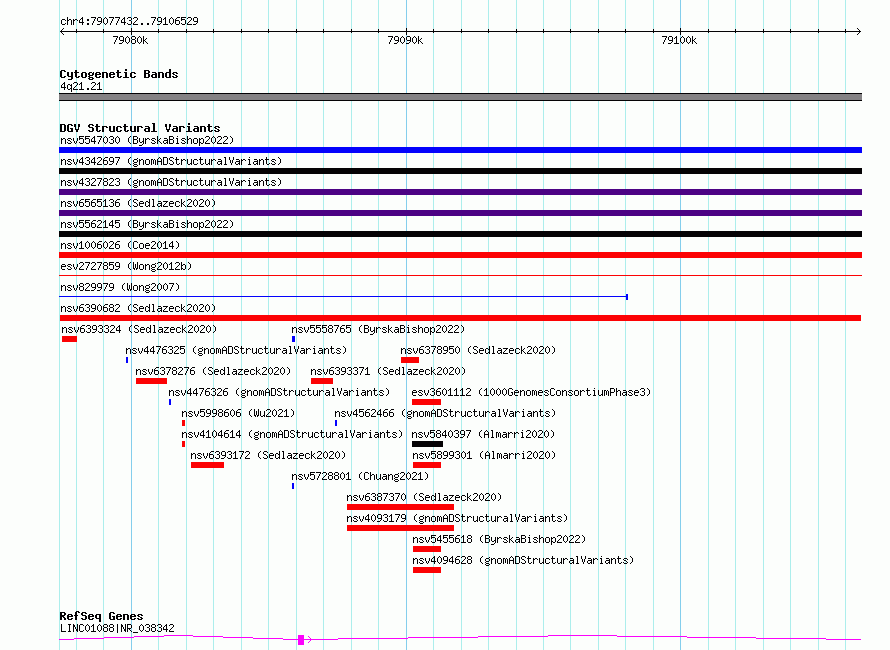Open variant nsv4476326 (gnomADStructuralVariants) label
The image size is (890, 650).
[x=279, y=392]
